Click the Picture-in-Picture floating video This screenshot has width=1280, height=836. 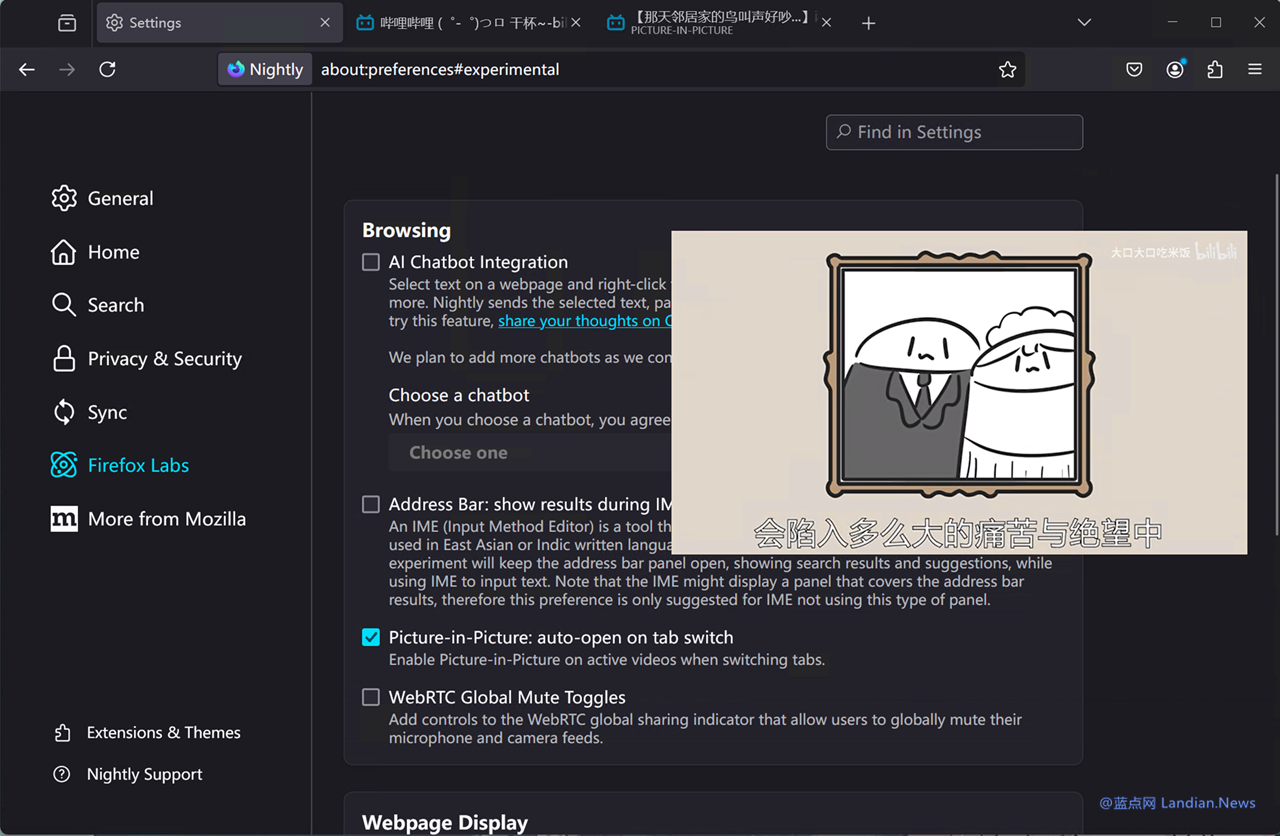pyautogui.click(x=959, y=392)
